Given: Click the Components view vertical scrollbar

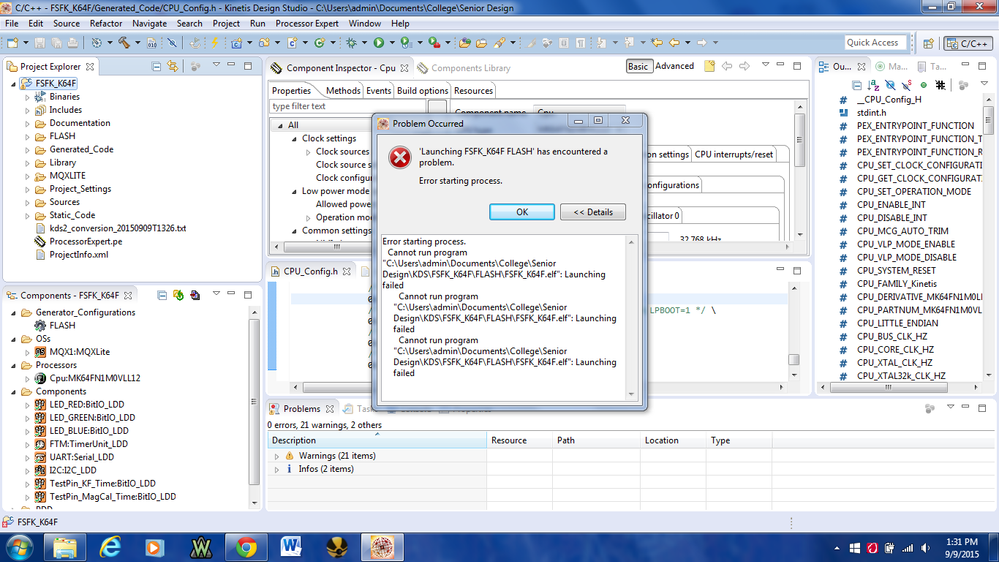Looking at the screenshot, I should 254,408.
